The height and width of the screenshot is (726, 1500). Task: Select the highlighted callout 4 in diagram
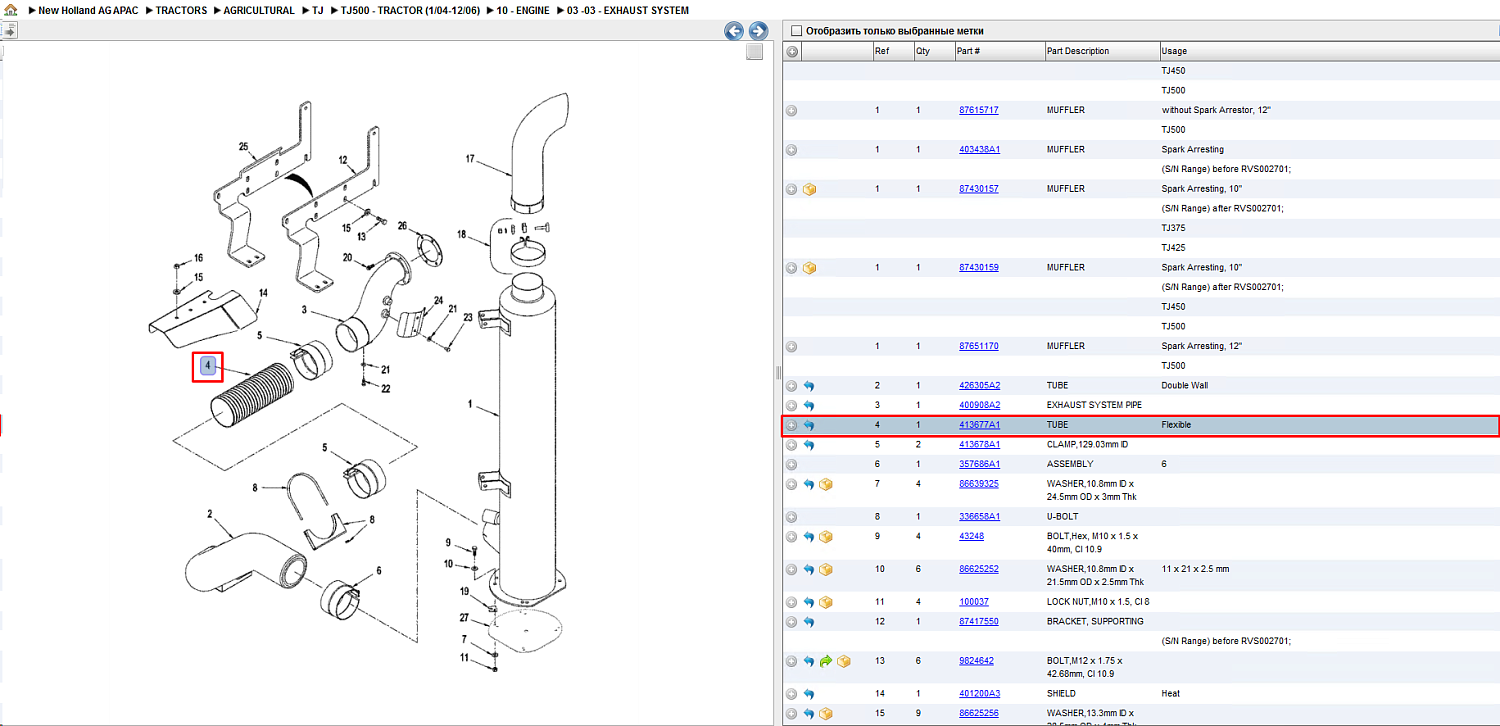click(x=208, y=367)
